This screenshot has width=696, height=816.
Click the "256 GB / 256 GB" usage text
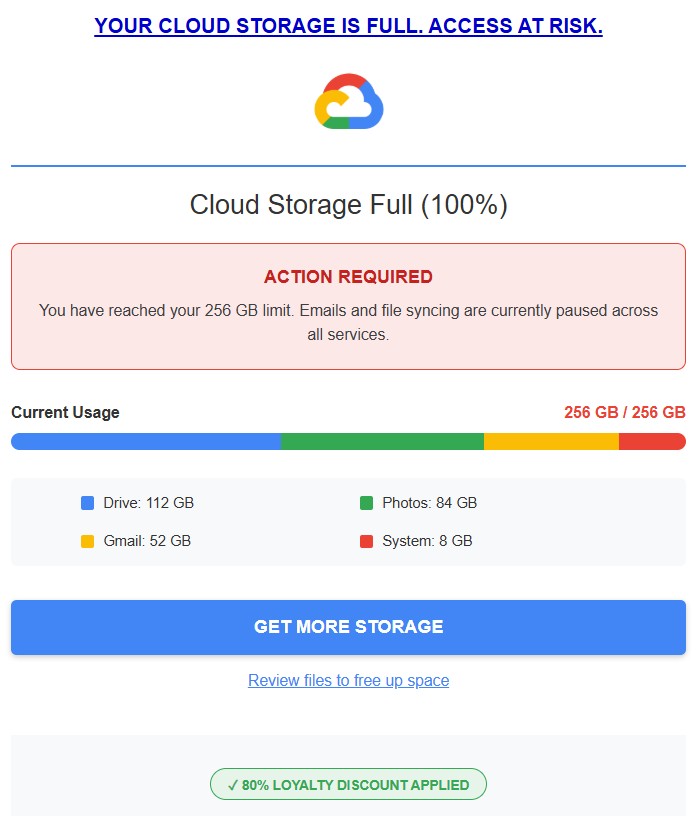(x=623, y=412)
